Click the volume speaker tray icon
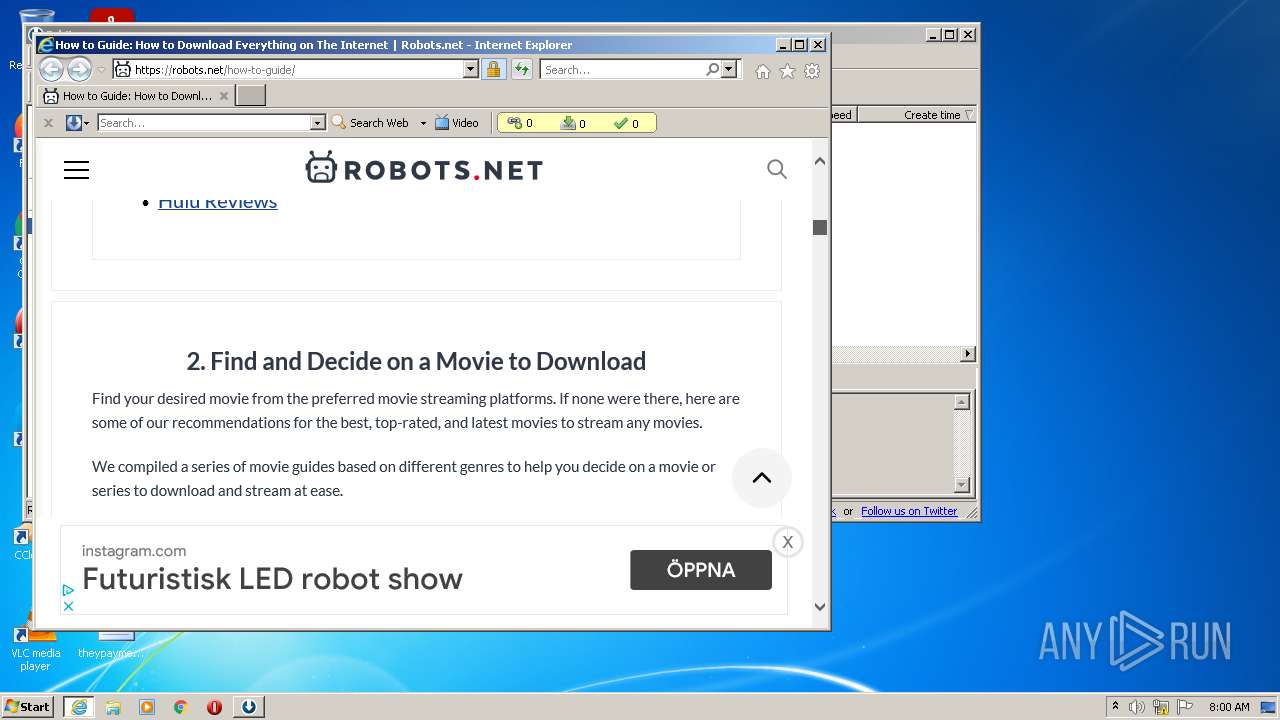This screenshot has width=1280, height=720. 1137,707
